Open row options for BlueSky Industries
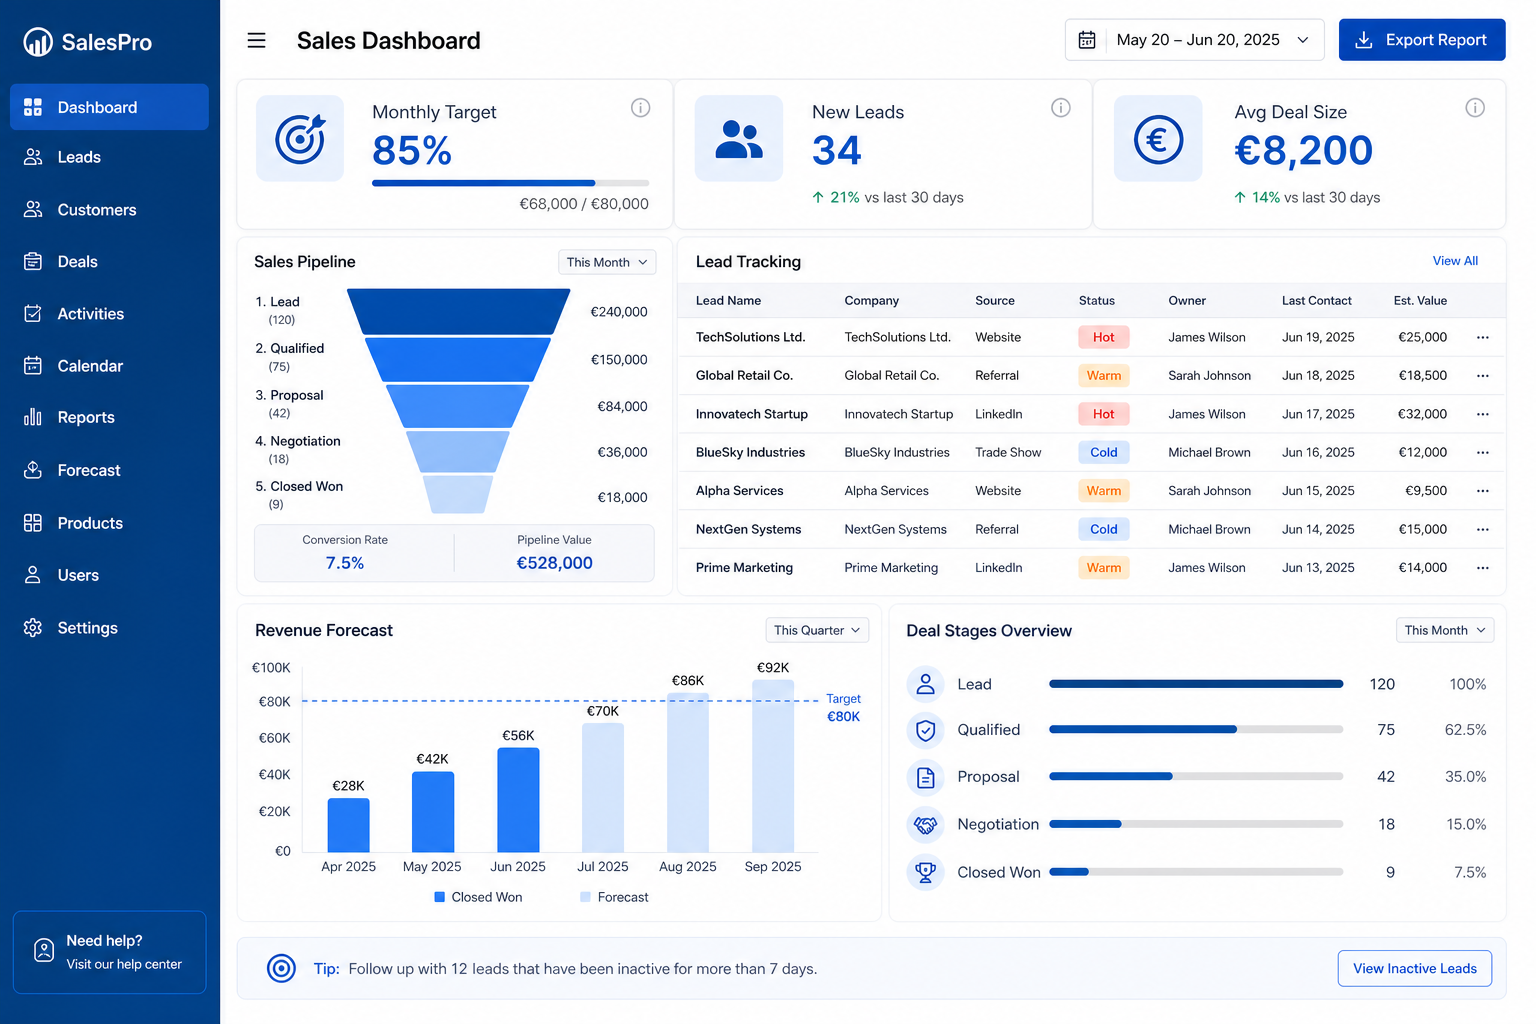 1483,453
